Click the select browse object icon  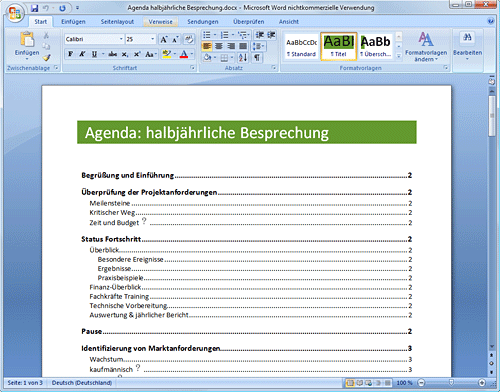(x=491, y=363)
